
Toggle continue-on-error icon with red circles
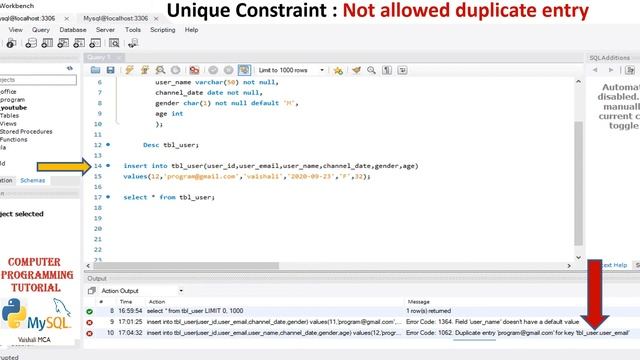pyautogui.click(x=194, y=70)
